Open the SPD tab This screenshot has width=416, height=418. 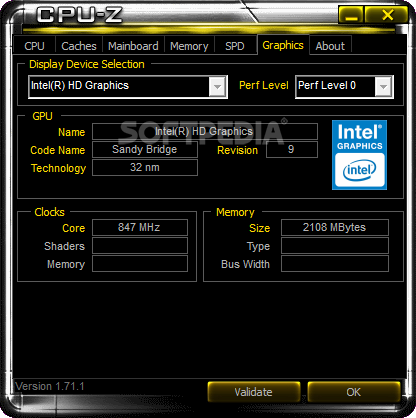[x=235, y=46]
